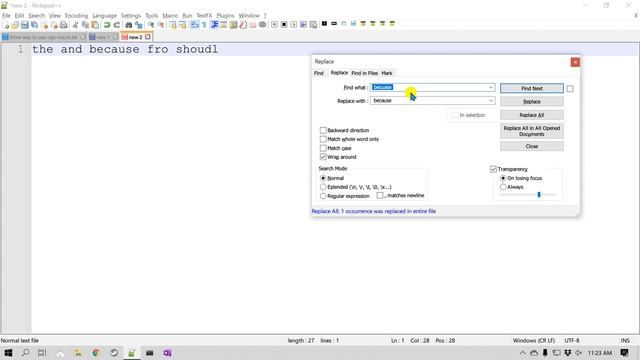
Task: Select Regular expression search mode
Action: point(323,196)
